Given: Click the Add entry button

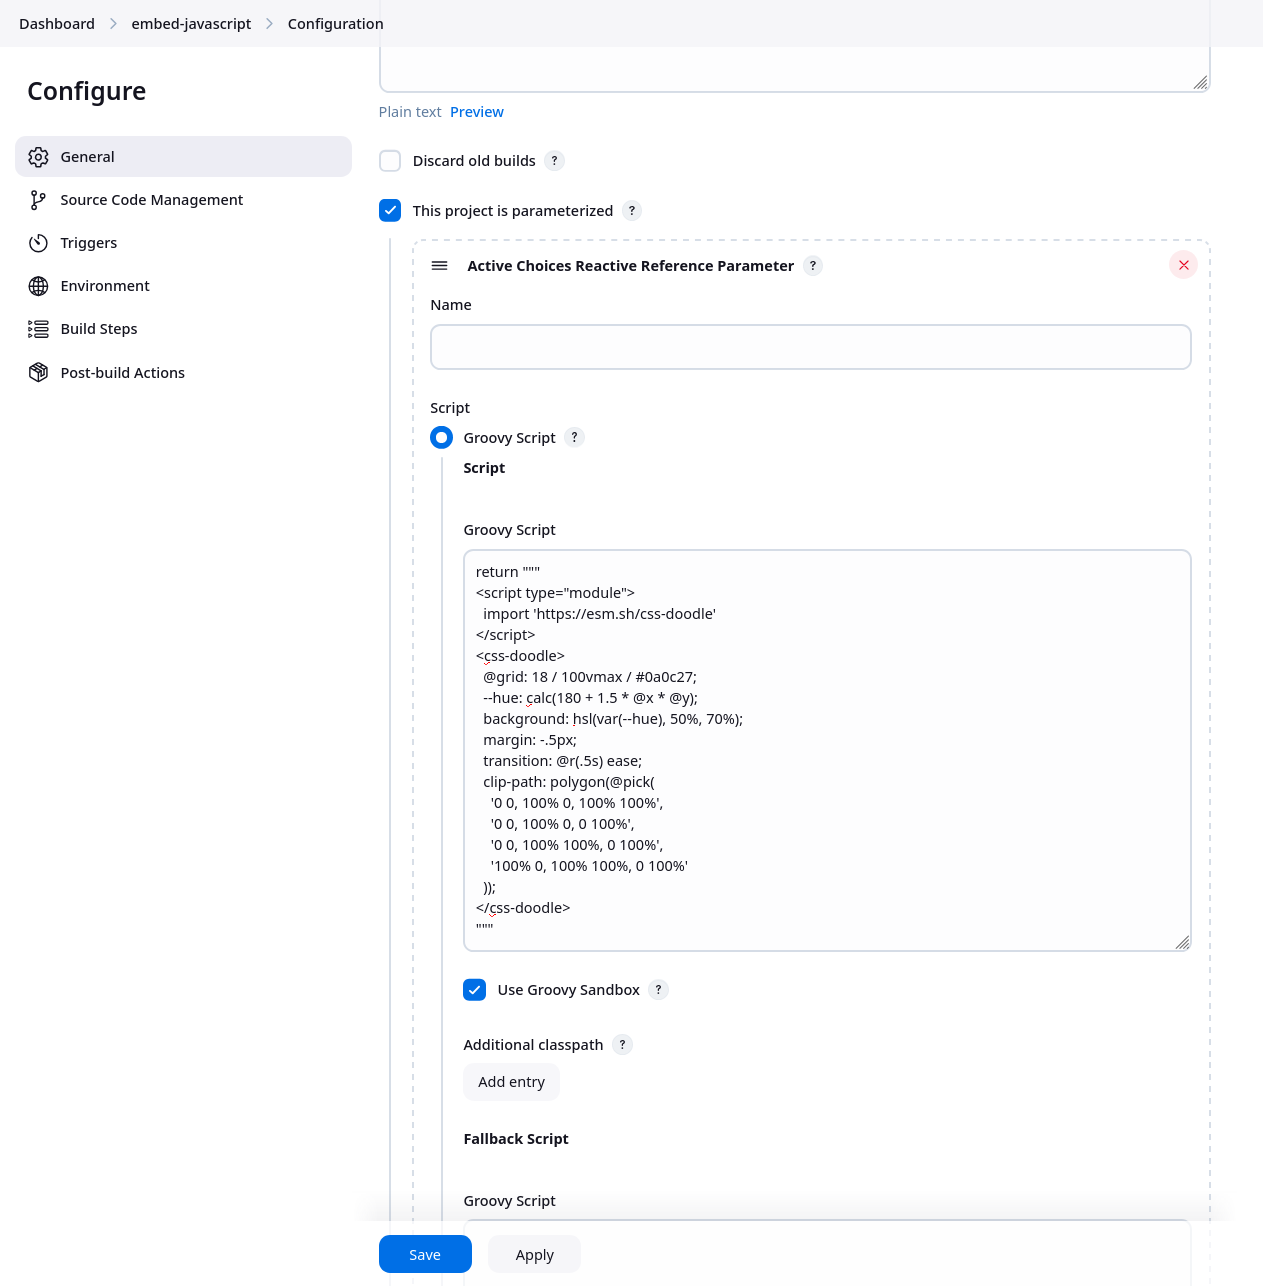Looking at the screenshot, I should pyautogui.click(x=511, y=1082).
